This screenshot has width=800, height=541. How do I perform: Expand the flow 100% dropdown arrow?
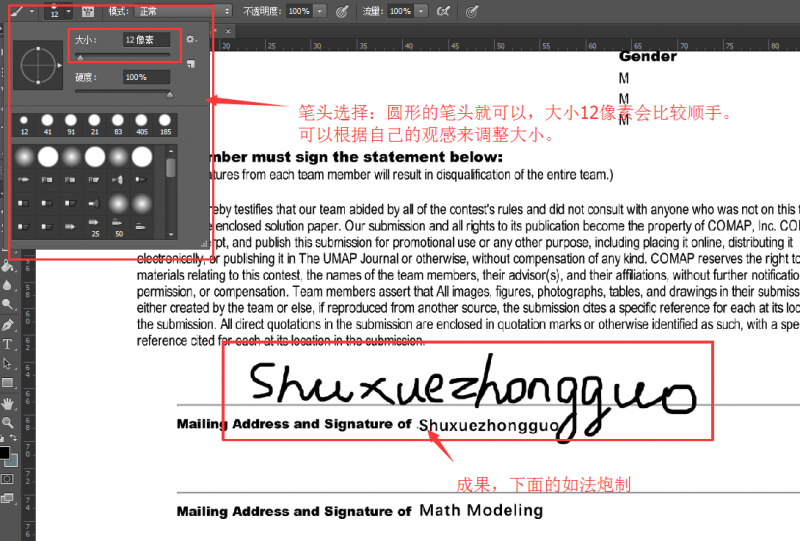pos(421,10)
